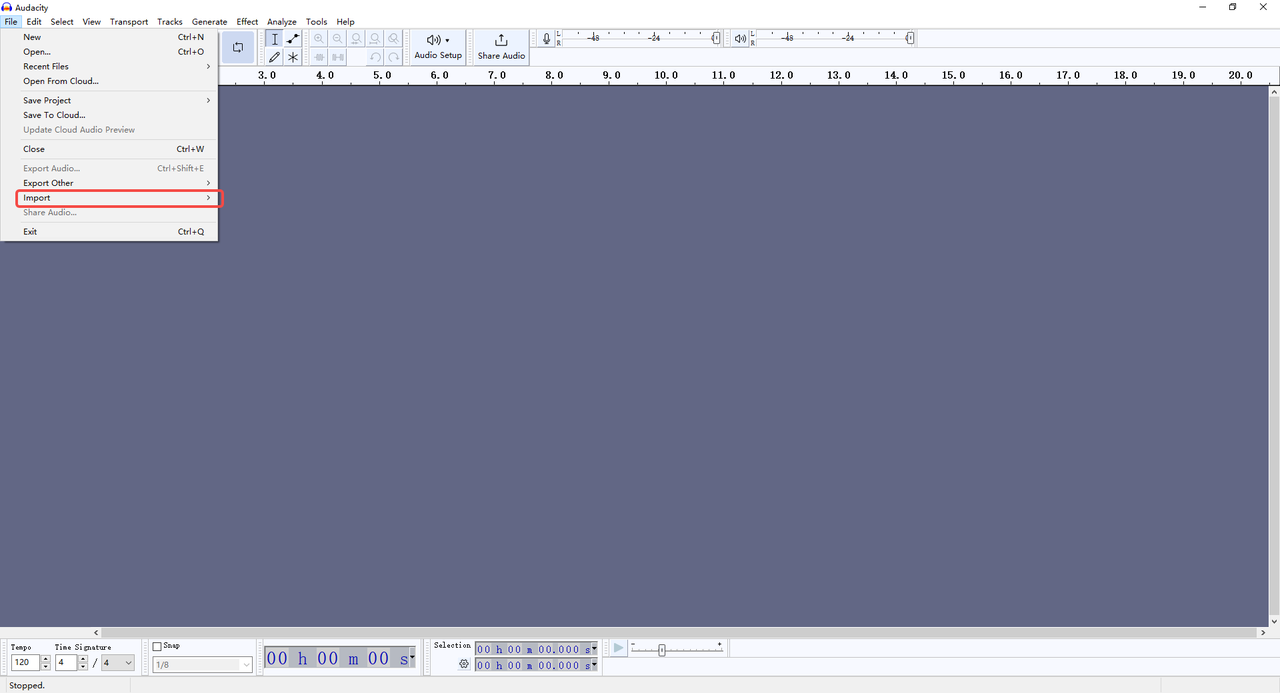Click the Selection settings gear icon

[464, 664]
